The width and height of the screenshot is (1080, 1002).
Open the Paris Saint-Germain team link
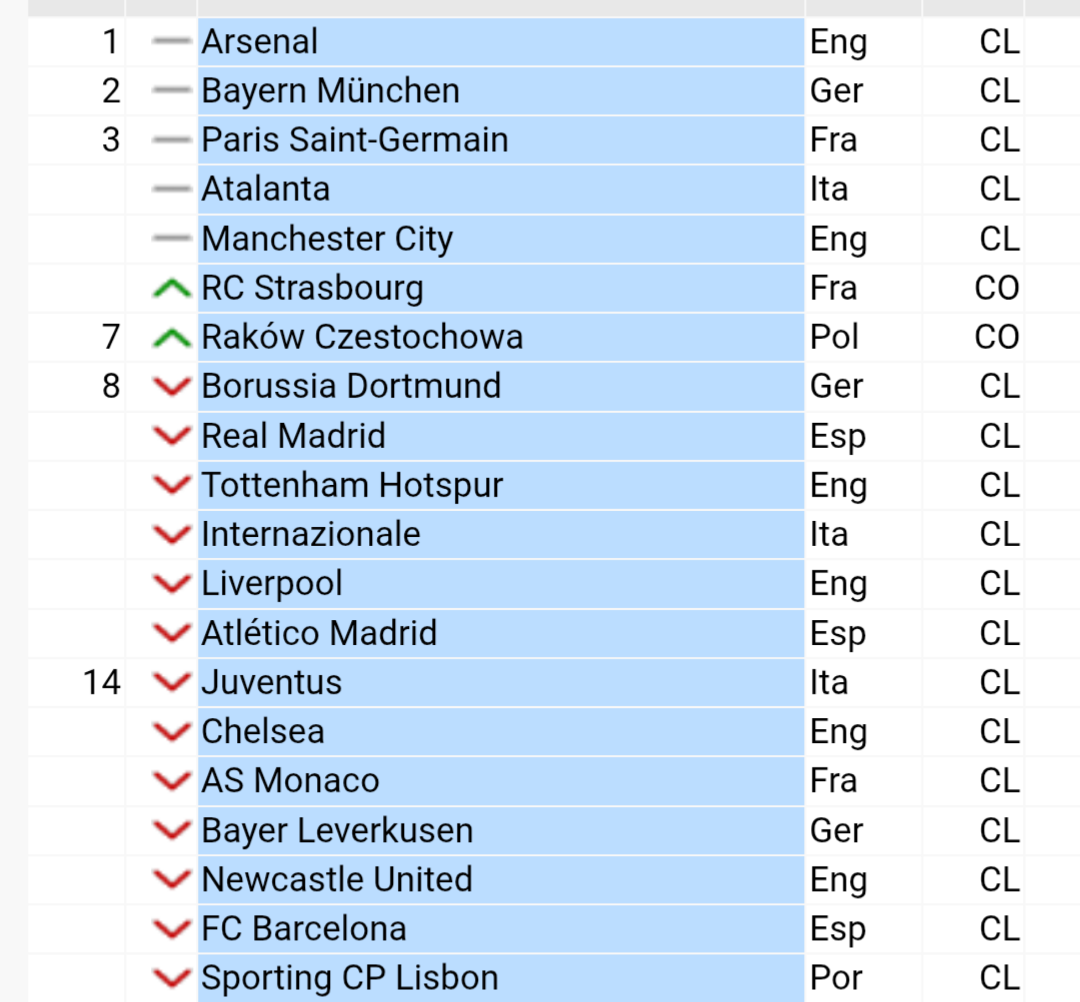coord(355,140)
